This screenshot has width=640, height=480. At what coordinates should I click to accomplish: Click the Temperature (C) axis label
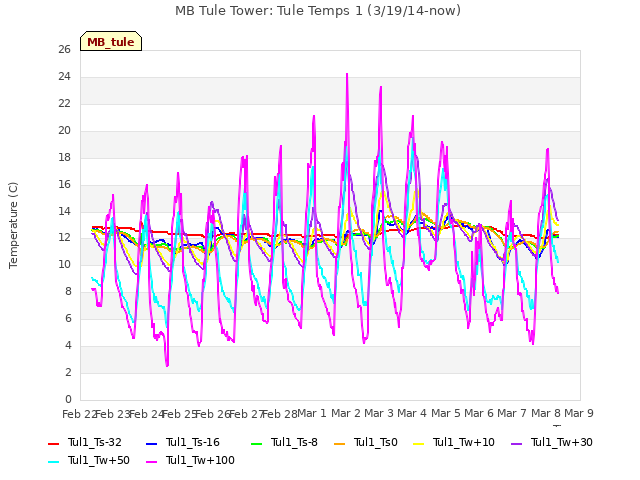click(x=13, y=225)
